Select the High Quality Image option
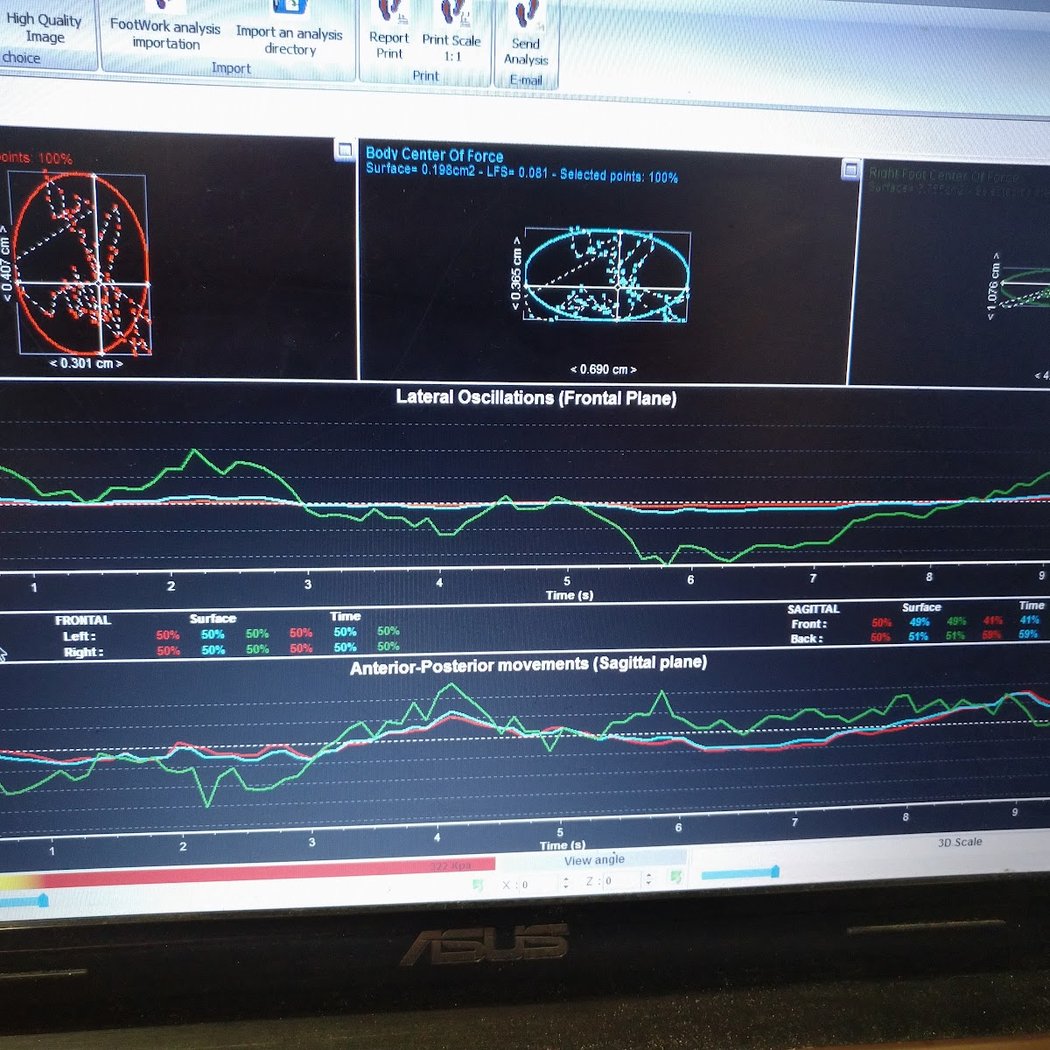Screen dimensions: 1050x1050 [x=44, y=27]
